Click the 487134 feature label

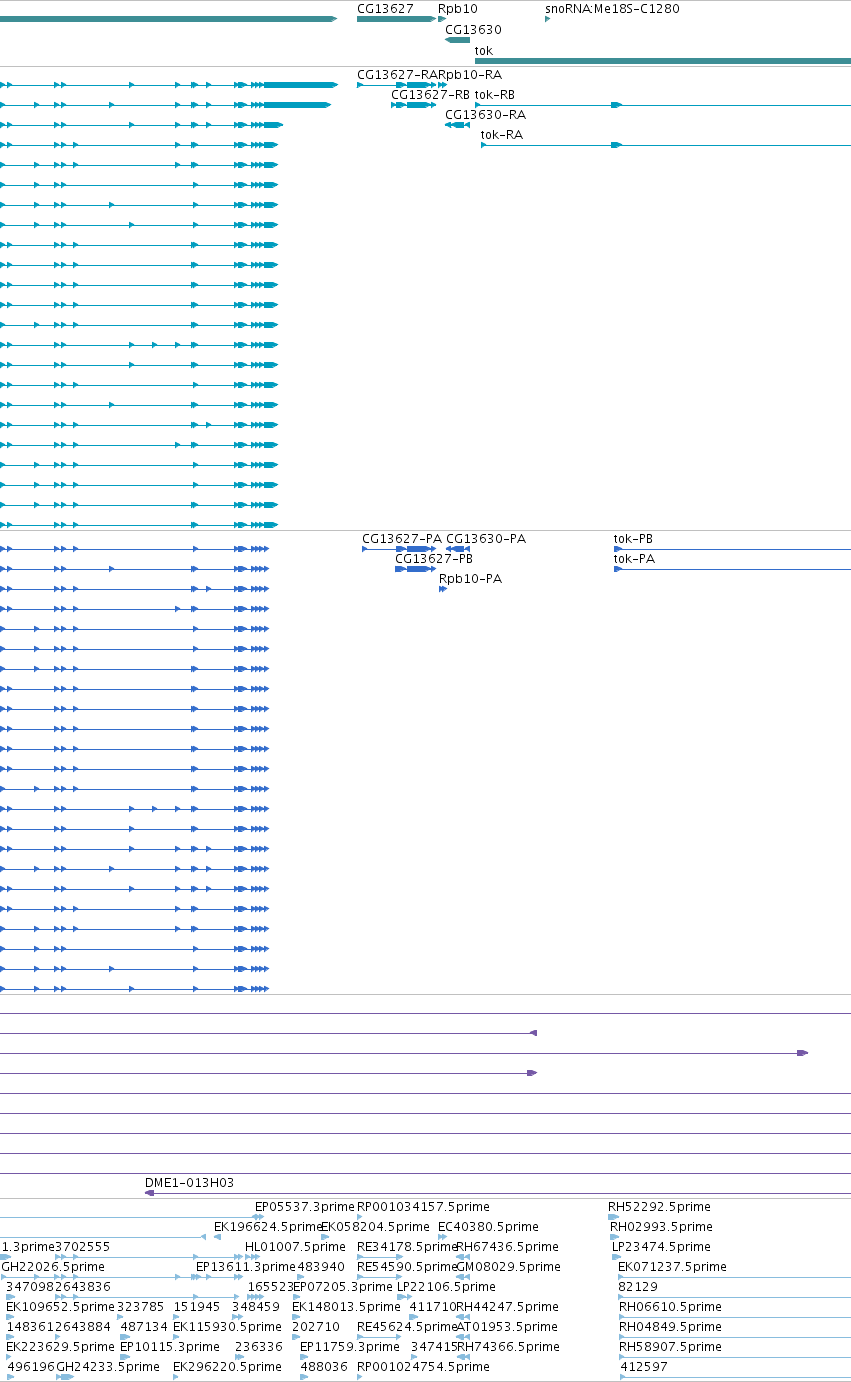[144, 1326]
